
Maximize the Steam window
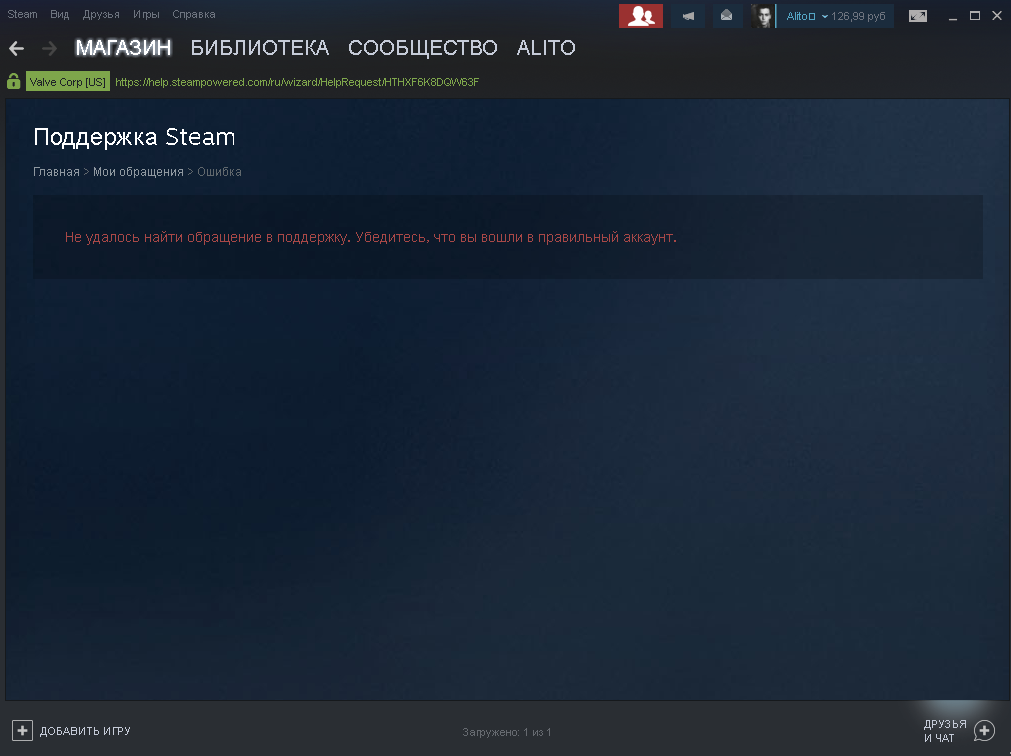pyautogui.click(x=975, y=15)
